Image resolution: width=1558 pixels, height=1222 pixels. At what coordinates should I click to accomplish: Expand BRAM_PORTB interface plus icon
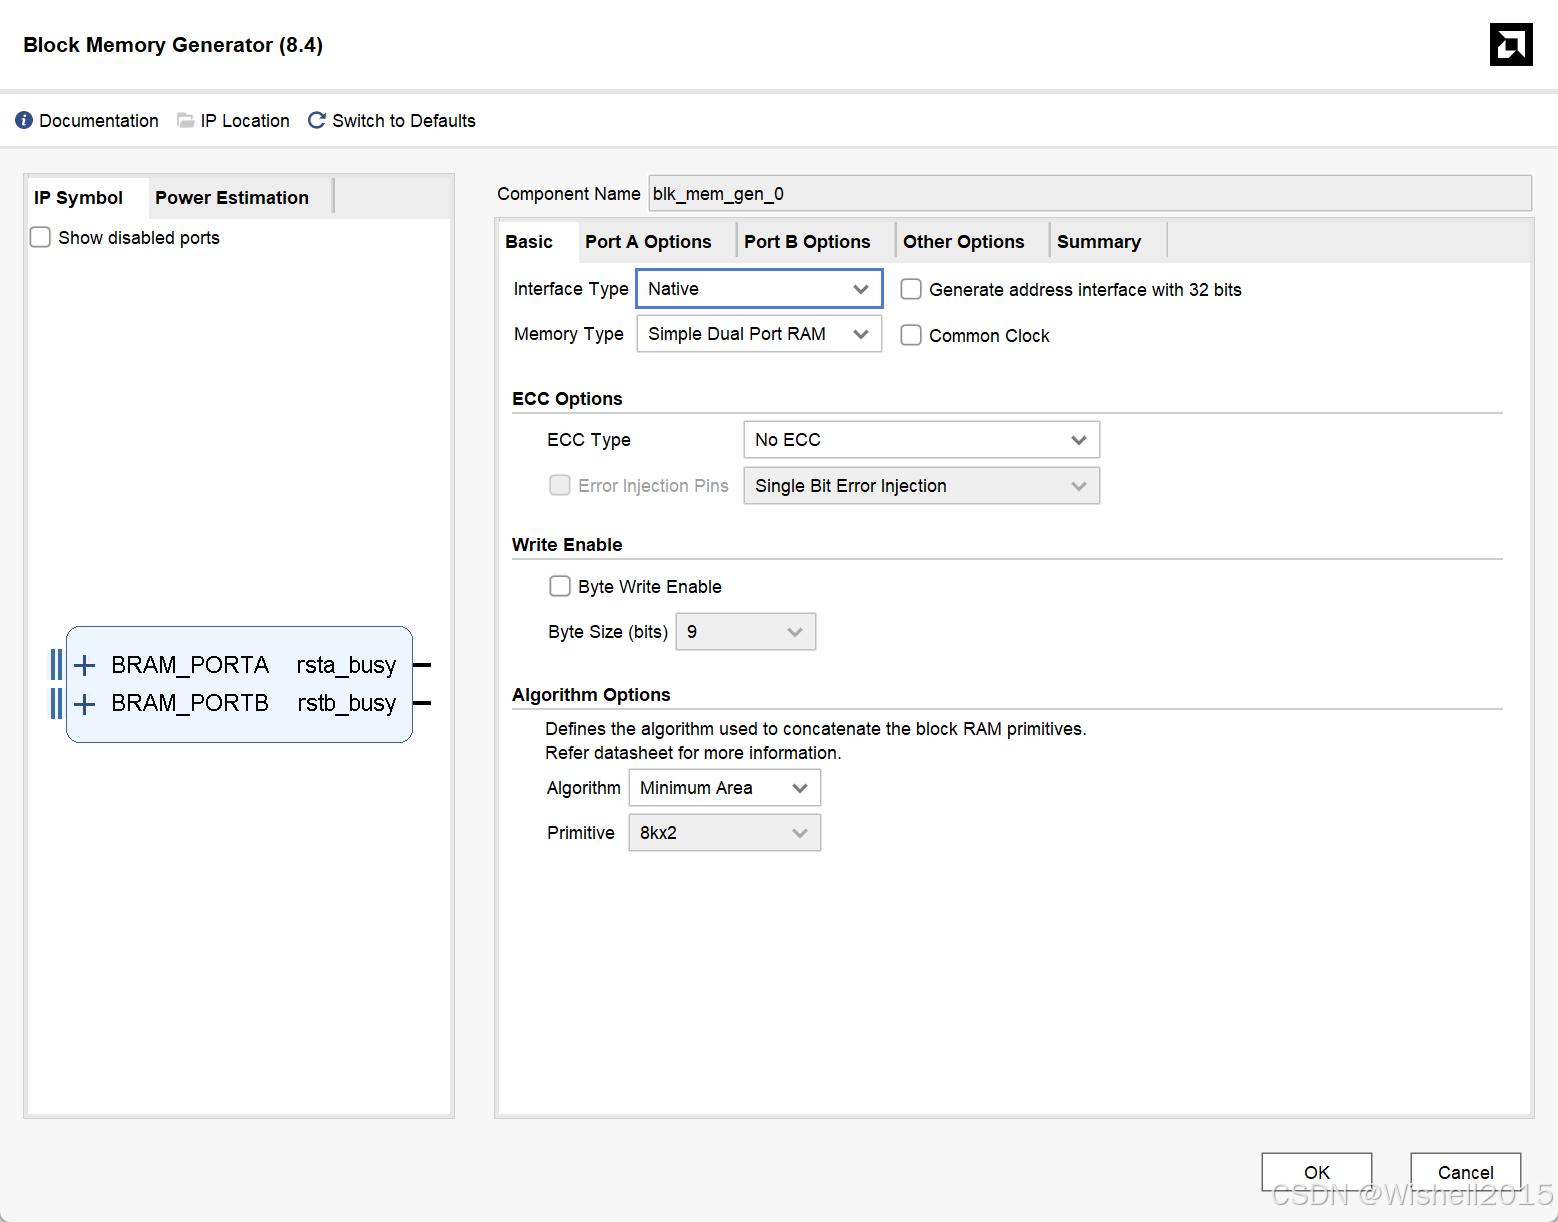click(85, 704)
